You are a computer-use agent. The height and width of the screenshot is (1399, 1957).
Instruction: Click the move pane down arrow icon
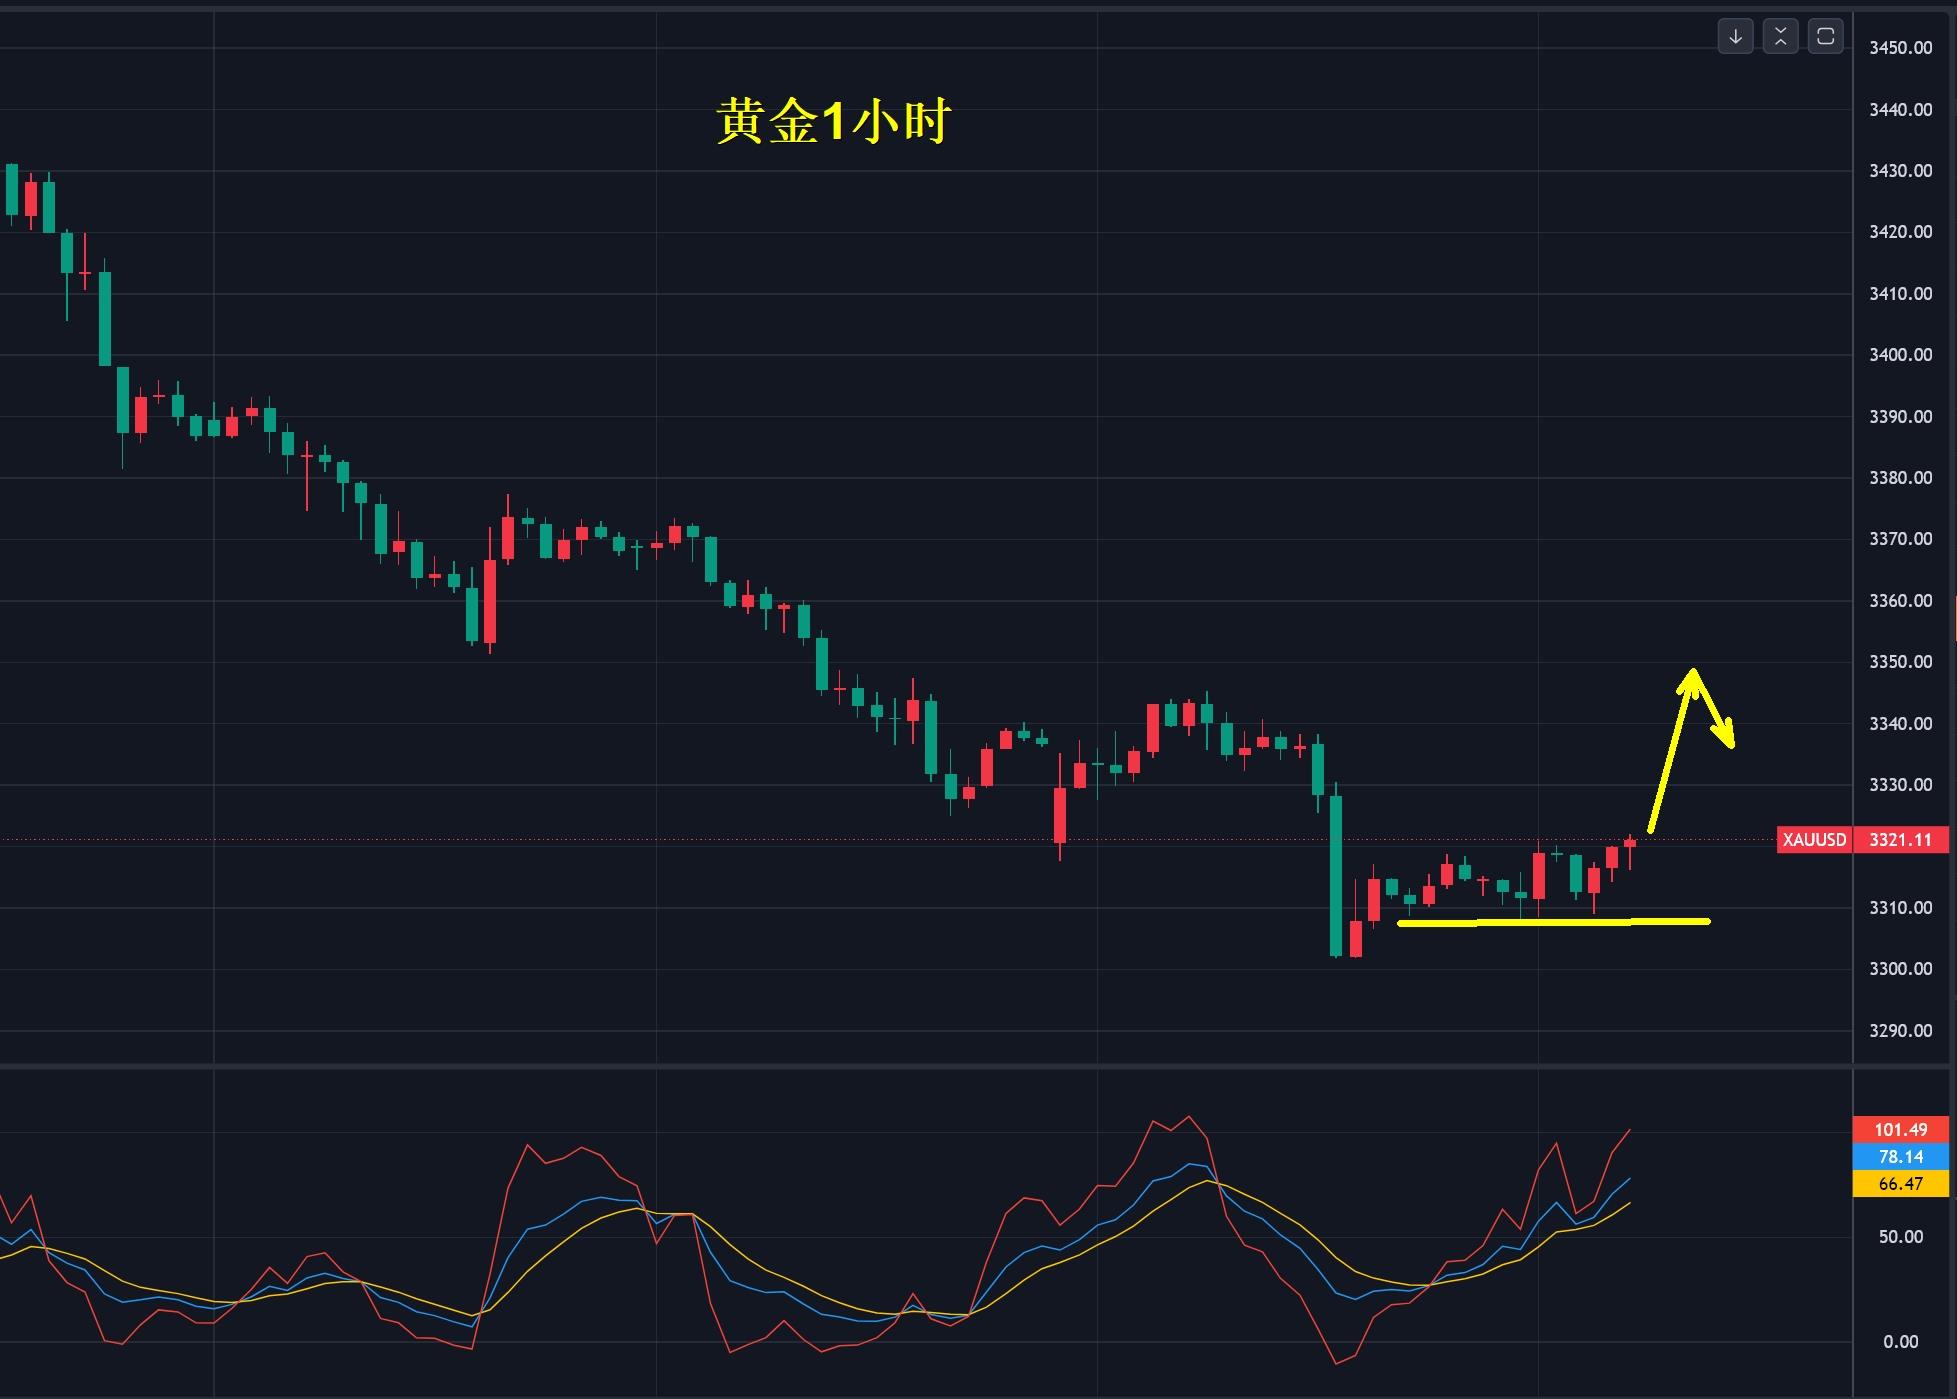[x=1735, y=37]
